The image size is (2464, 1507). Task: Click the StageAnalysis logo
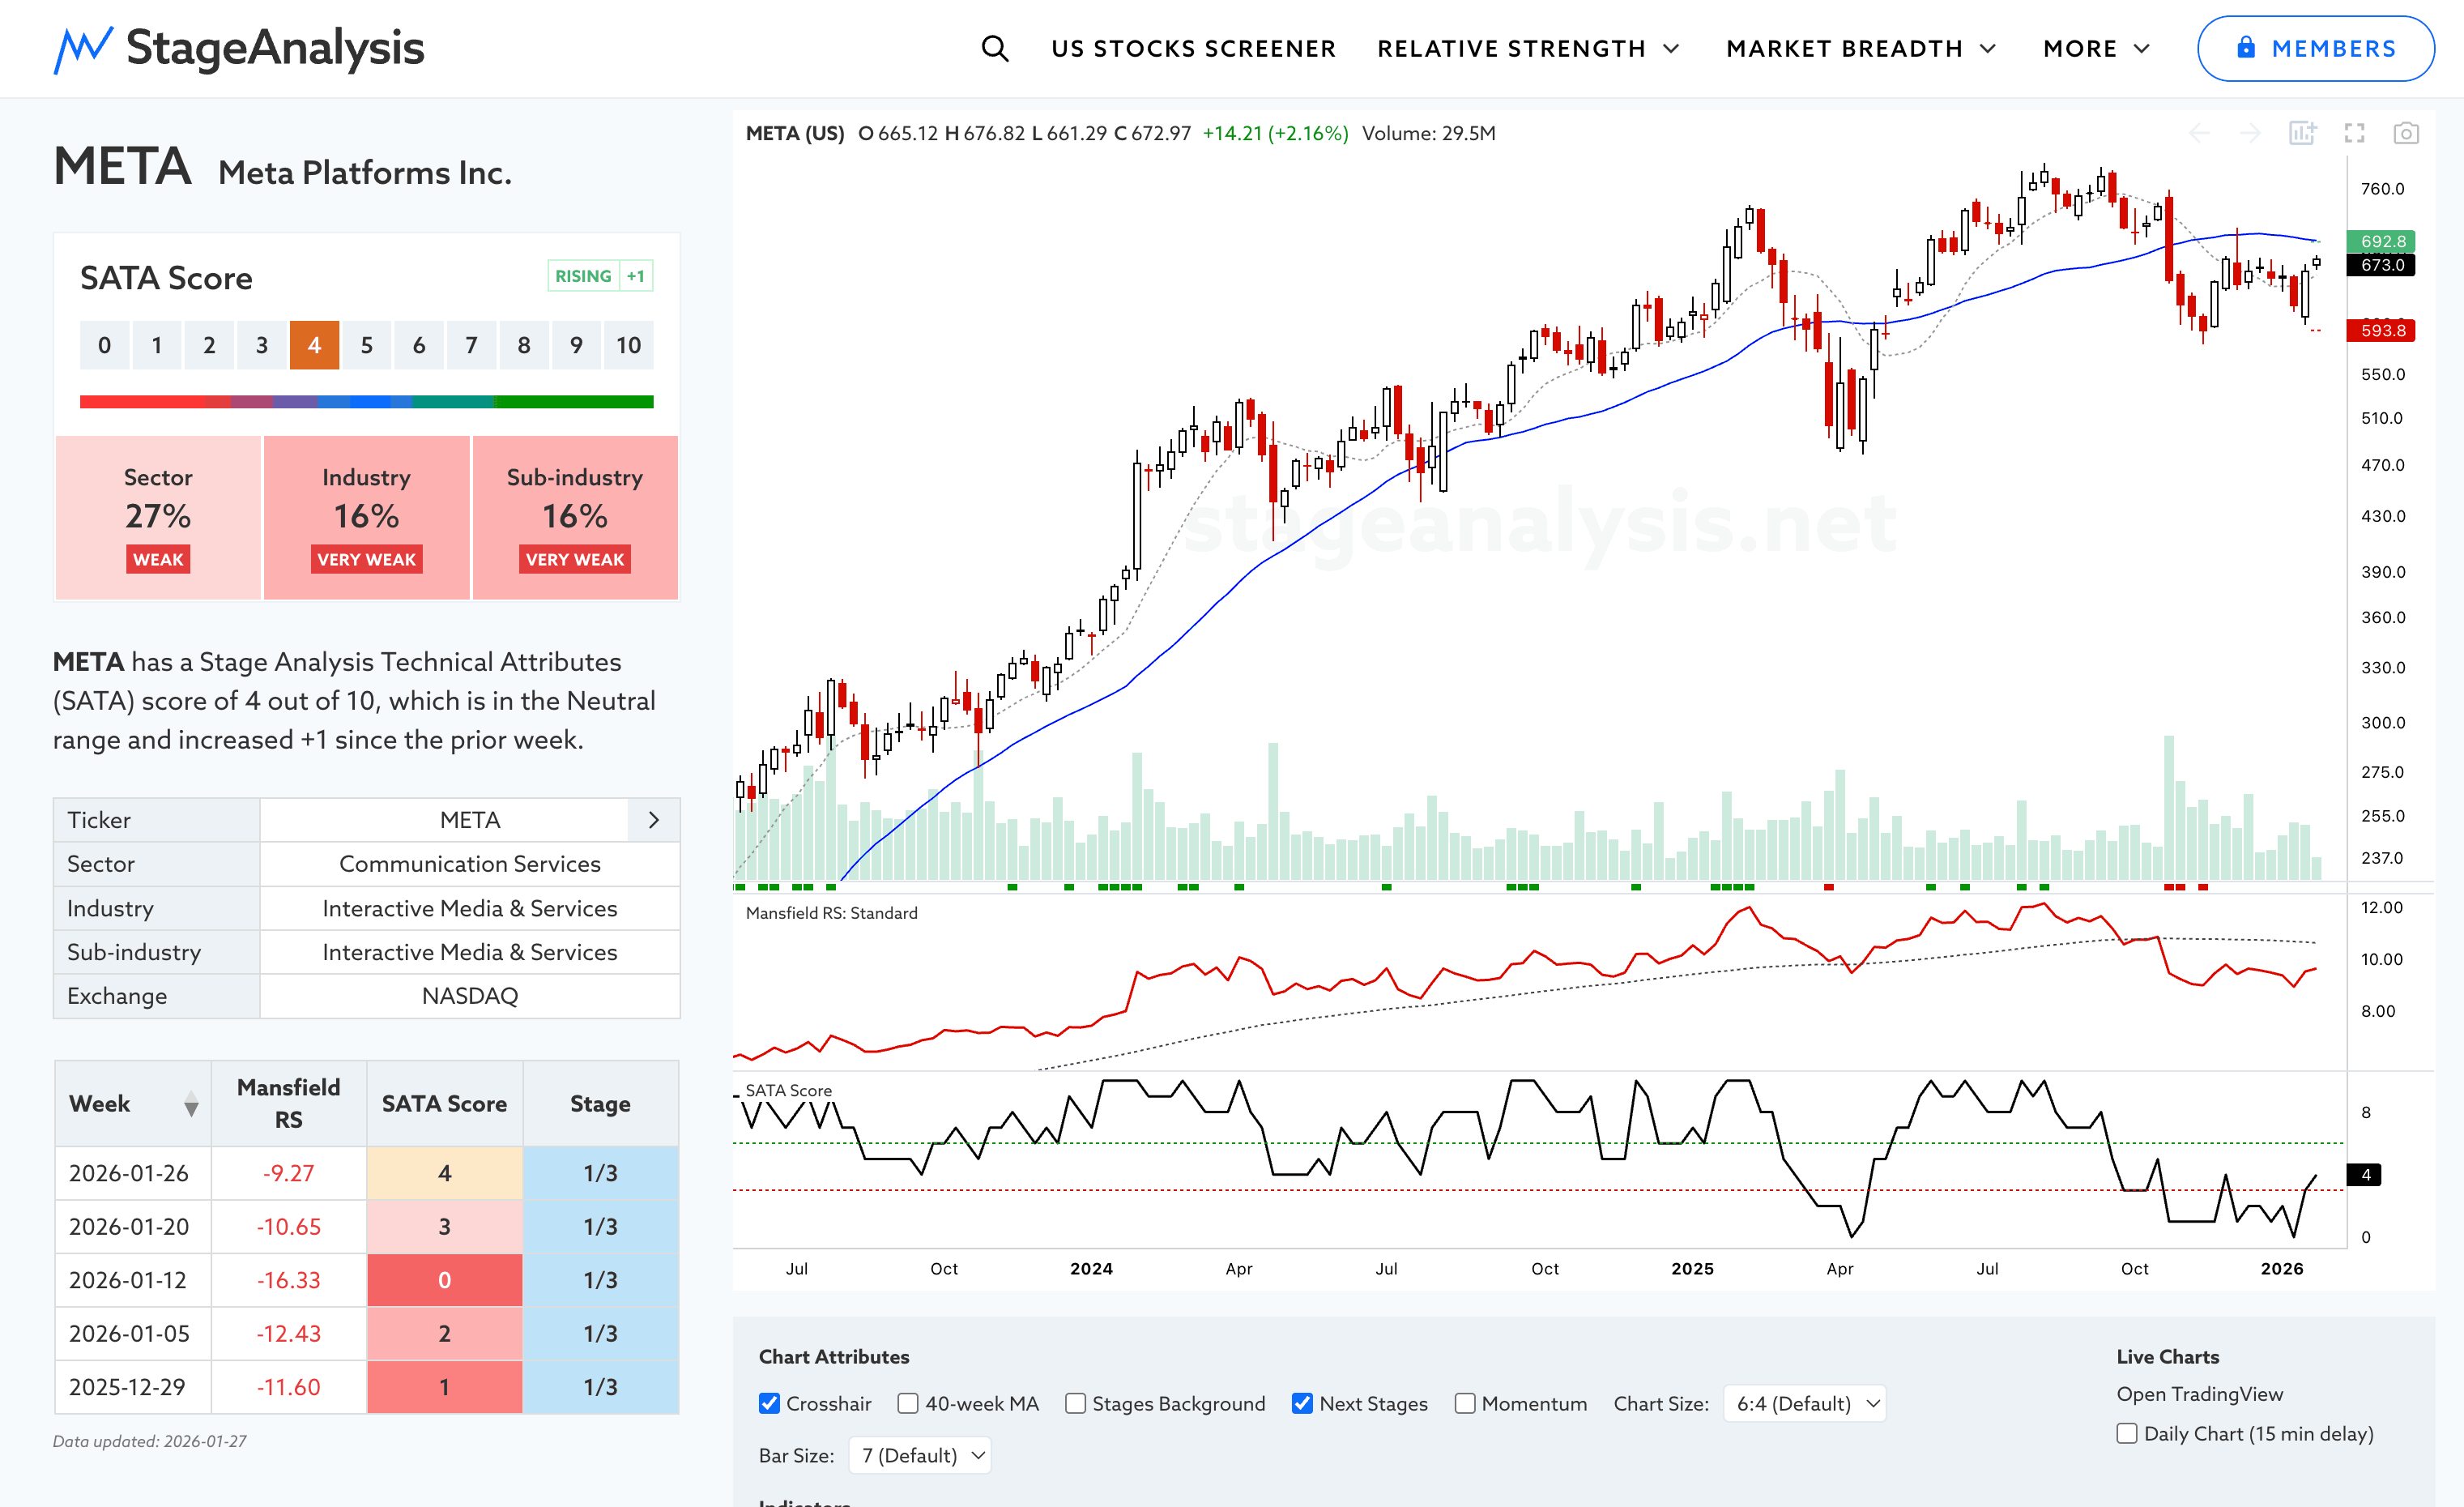tap(239, 48)
